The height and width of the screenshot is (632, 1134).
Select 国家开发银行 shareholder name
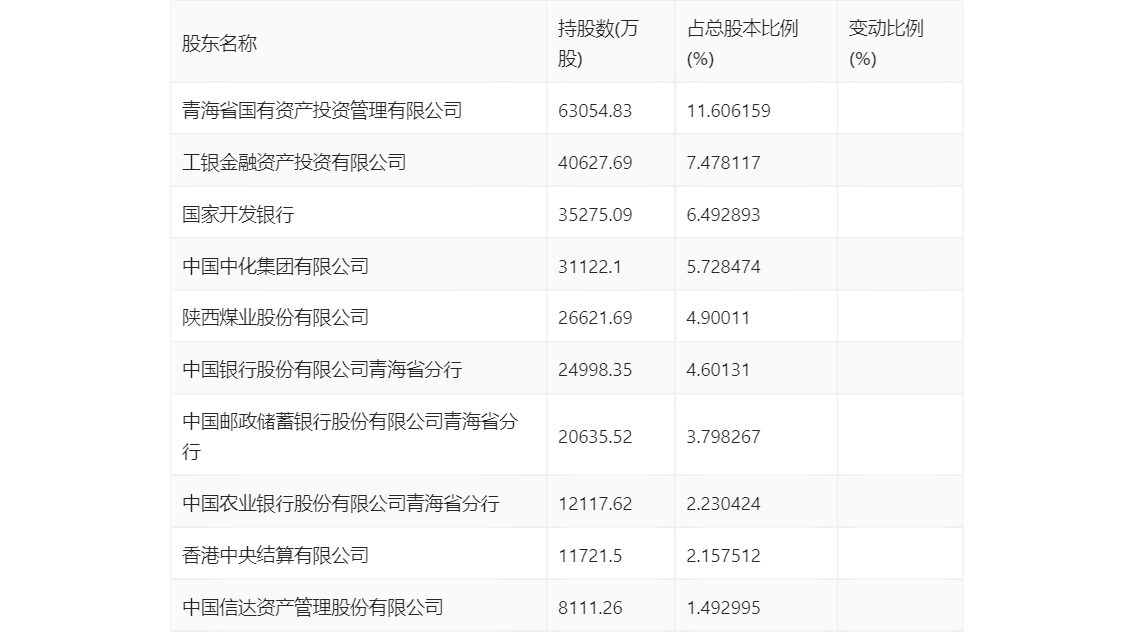tap(238, 215)
